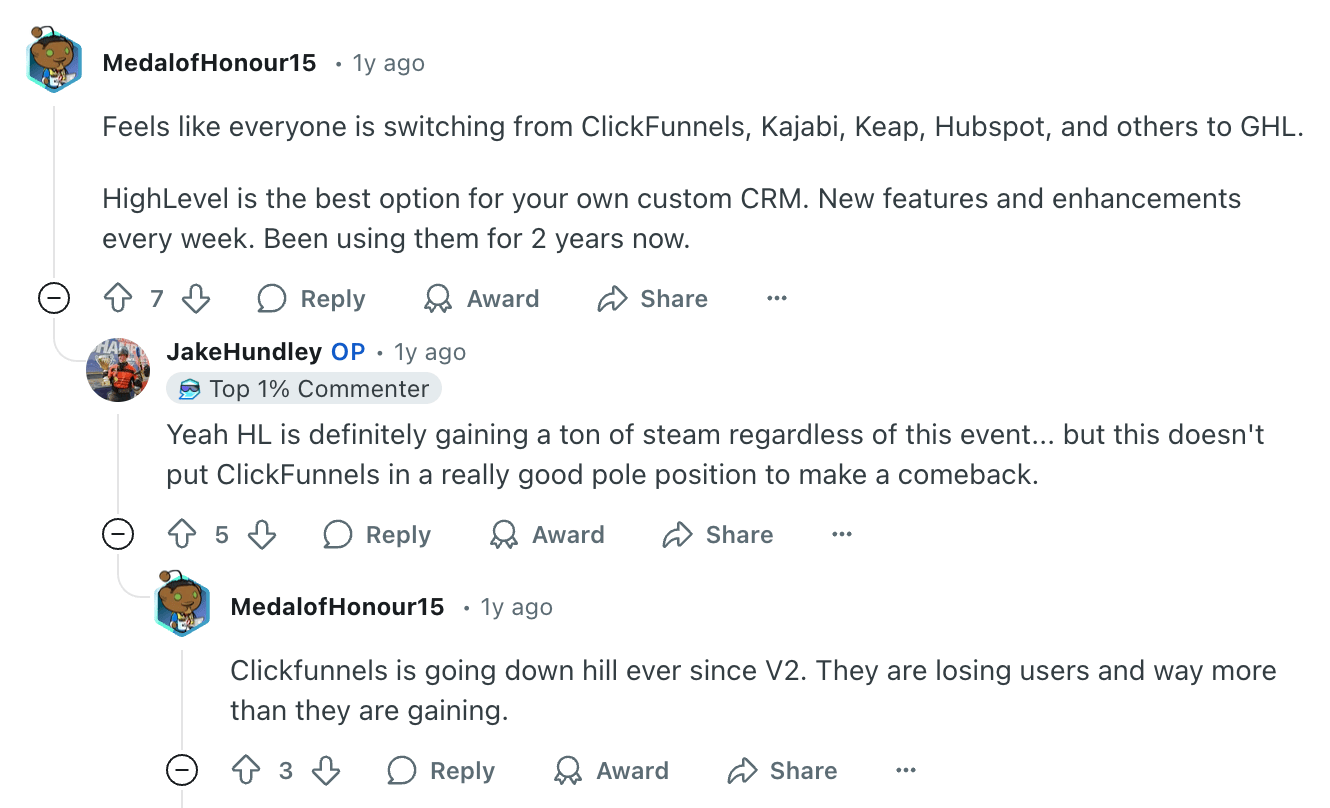Open JakeHundley's user profile link
Image resolution: width=1330 pixels, height=808 pixels.
[244, 352]
